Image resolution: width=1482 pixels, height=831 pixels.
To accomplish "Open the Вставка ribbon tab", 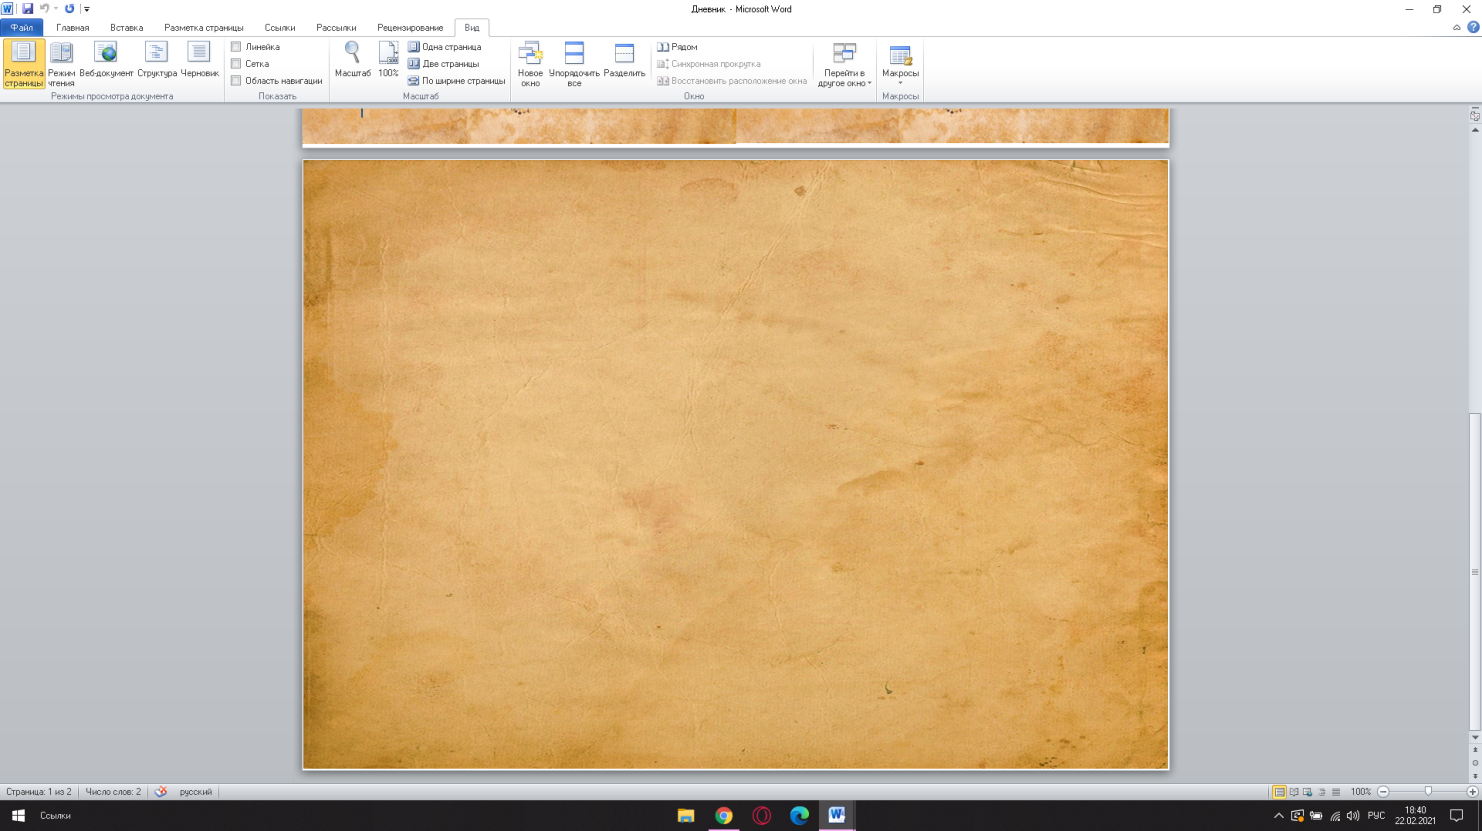I will click(126, 28).
